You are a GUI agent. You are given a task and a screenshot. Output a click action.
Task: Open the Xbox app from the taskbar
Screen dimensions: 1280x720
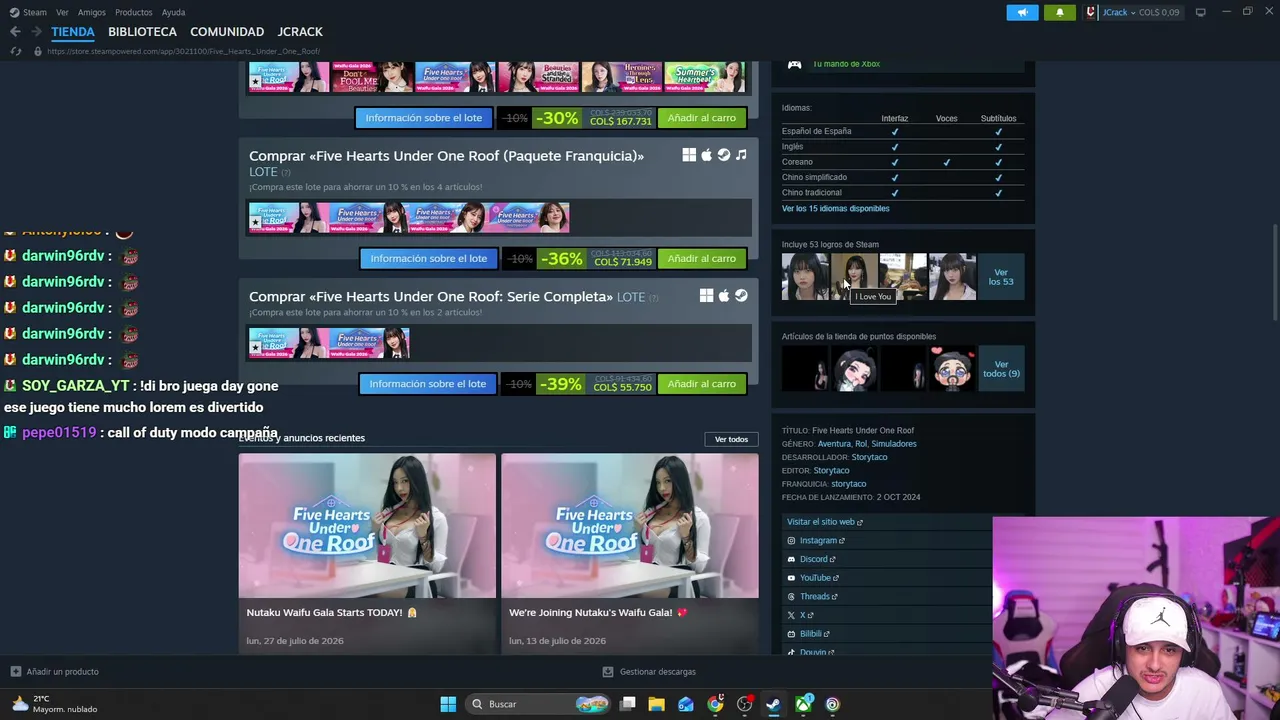(x=803, y=704)
